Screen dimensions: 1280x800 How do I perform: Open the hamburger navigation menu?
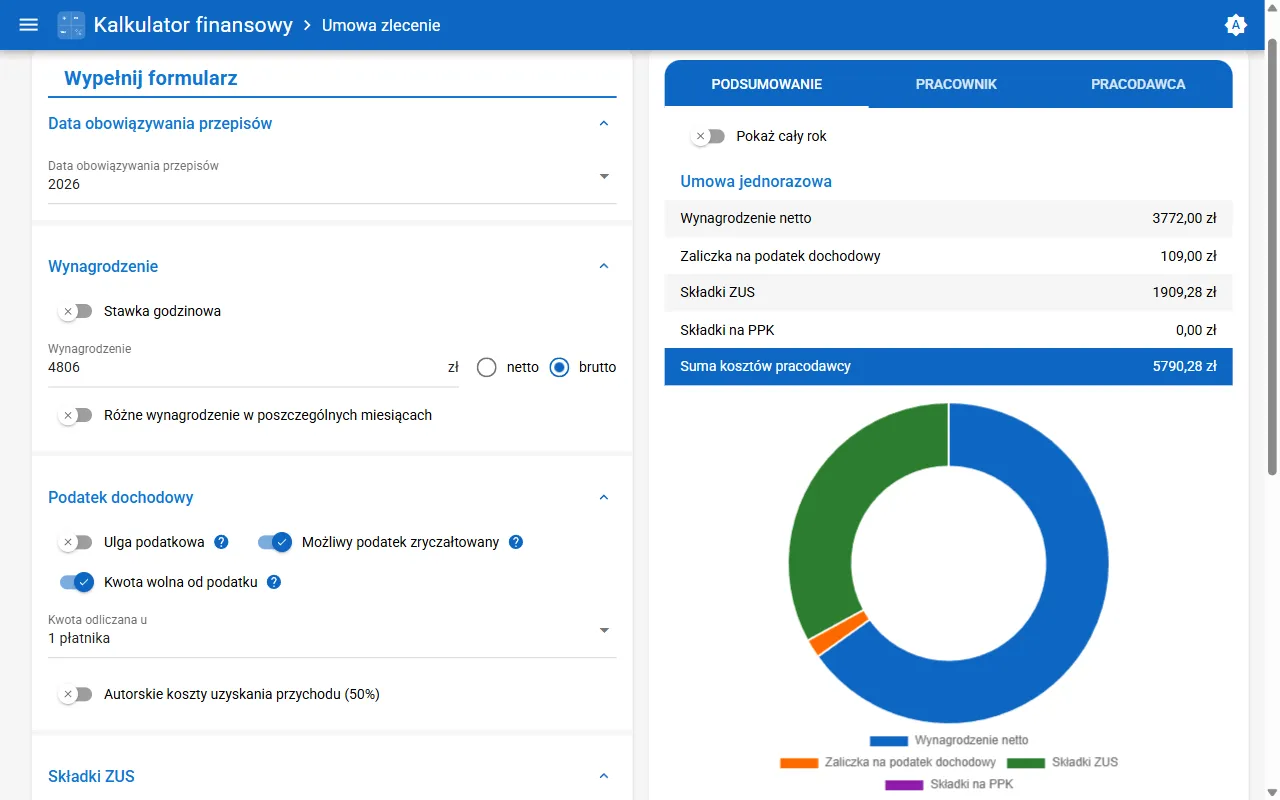click(29, 25)
